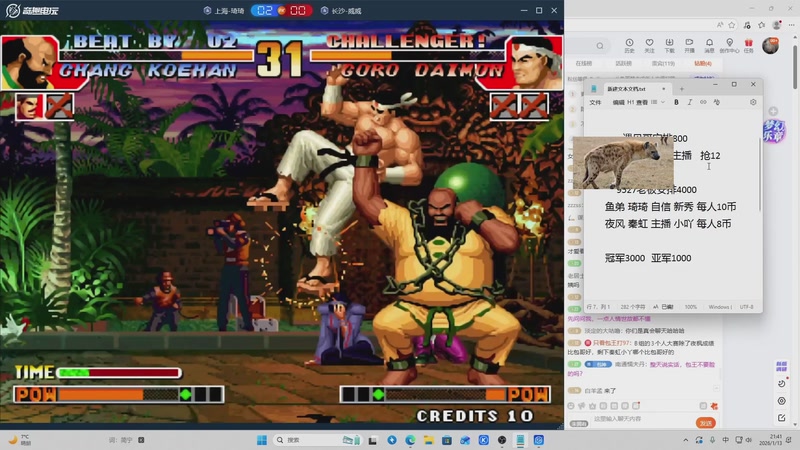Toggle bold in the Notepad toolbar
Viewport: 800px width, 450px height.
(676, 102)
